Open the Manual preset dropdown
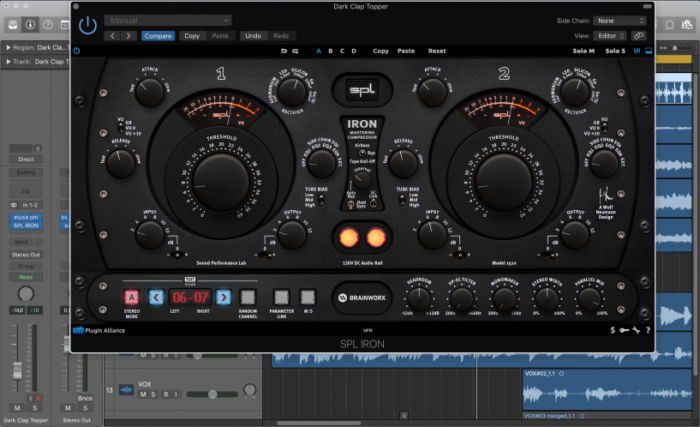The height and width of the screenshot is (427, 700). [x=167, y=20]
